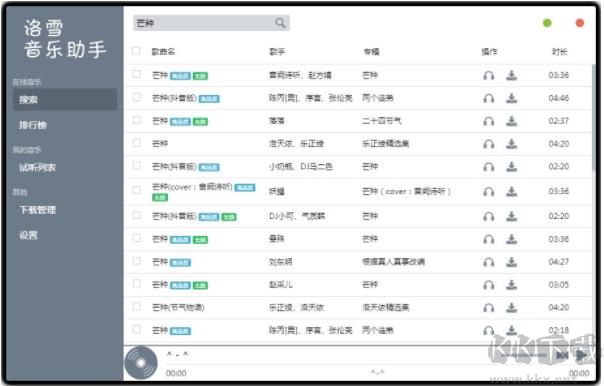The image size is (604, 386).
Task: Click the 歌手 column header
Action: click(x=277, y=52)
